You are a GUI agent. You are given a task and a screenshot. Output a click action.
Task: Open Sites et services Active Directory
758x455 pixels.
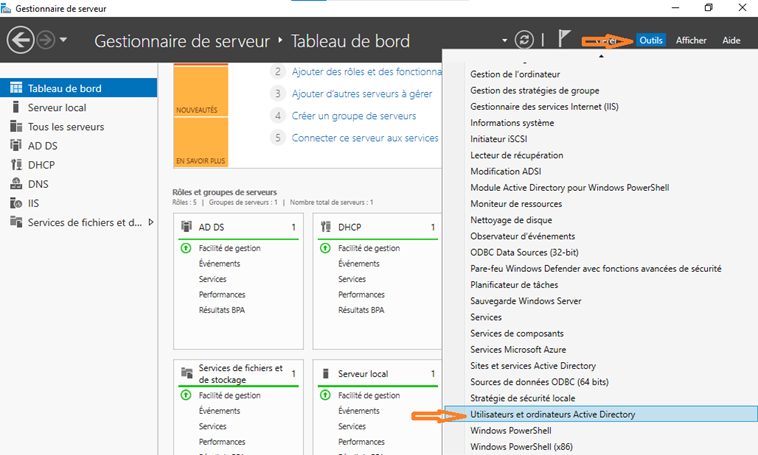click(x=533, y=366)
